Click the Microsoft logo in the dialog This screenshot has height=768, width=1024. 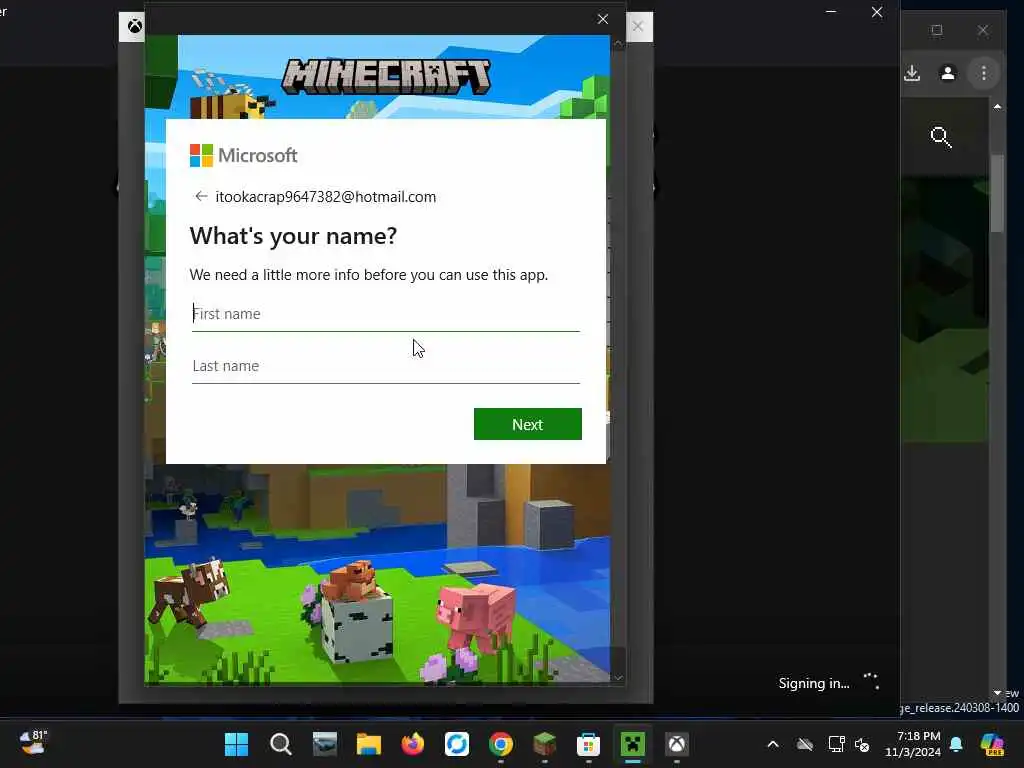click(244, 155)
